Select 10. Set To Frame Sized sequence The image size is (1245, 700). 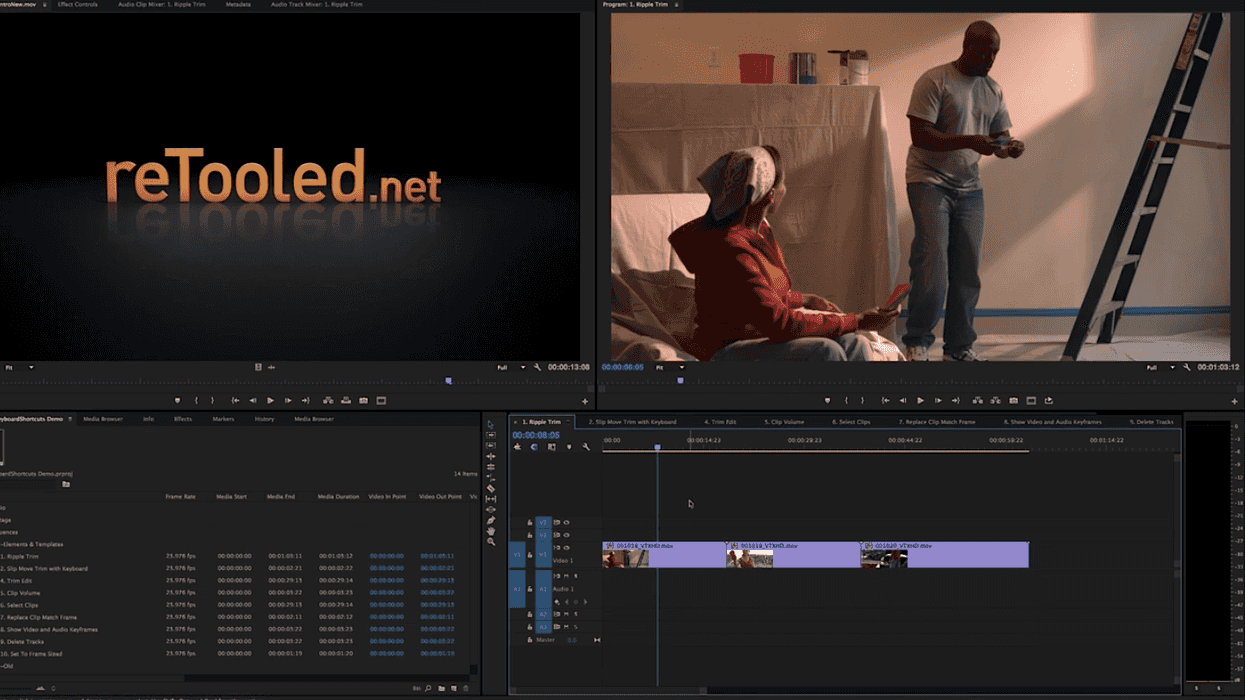[x=31, y=654]
